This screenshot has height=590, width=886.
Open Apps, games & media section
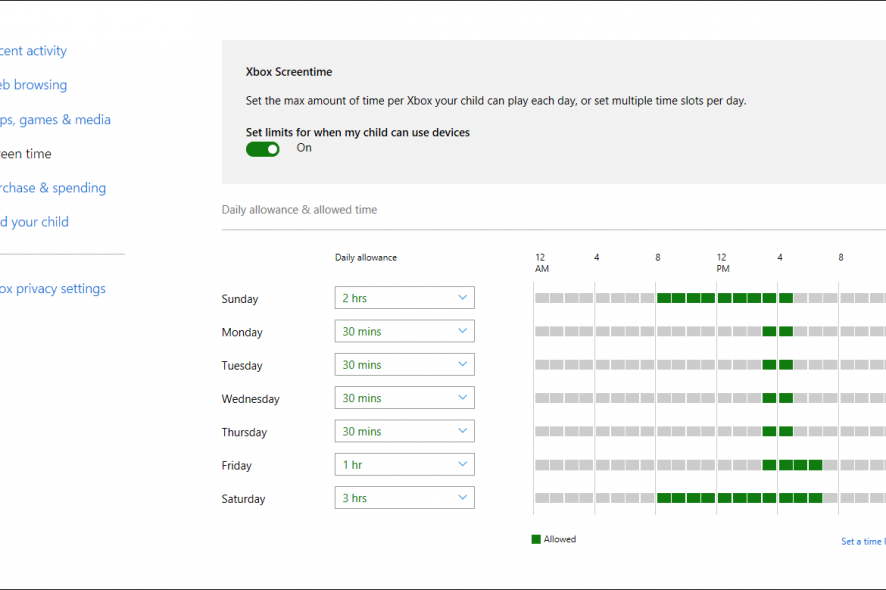(x=55, y=120)
